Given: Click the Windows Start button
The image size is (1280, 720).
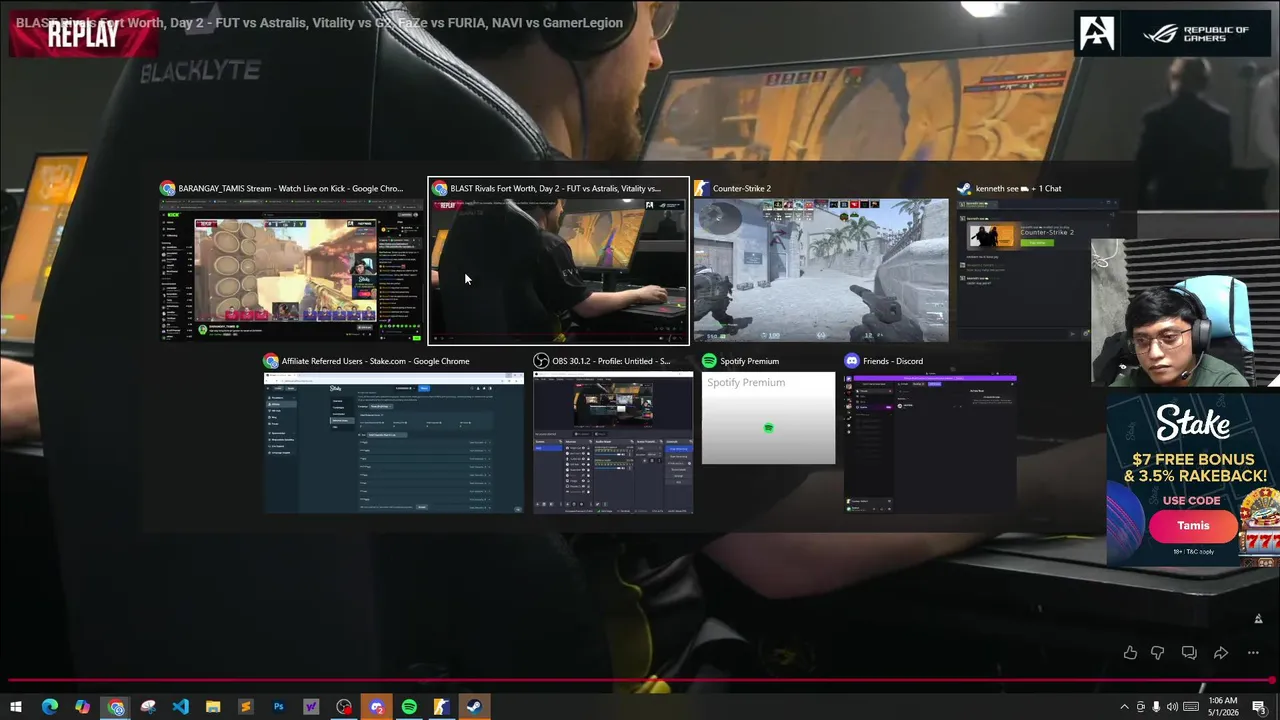Looking at the screenshot, I should [x=16, y=707].
